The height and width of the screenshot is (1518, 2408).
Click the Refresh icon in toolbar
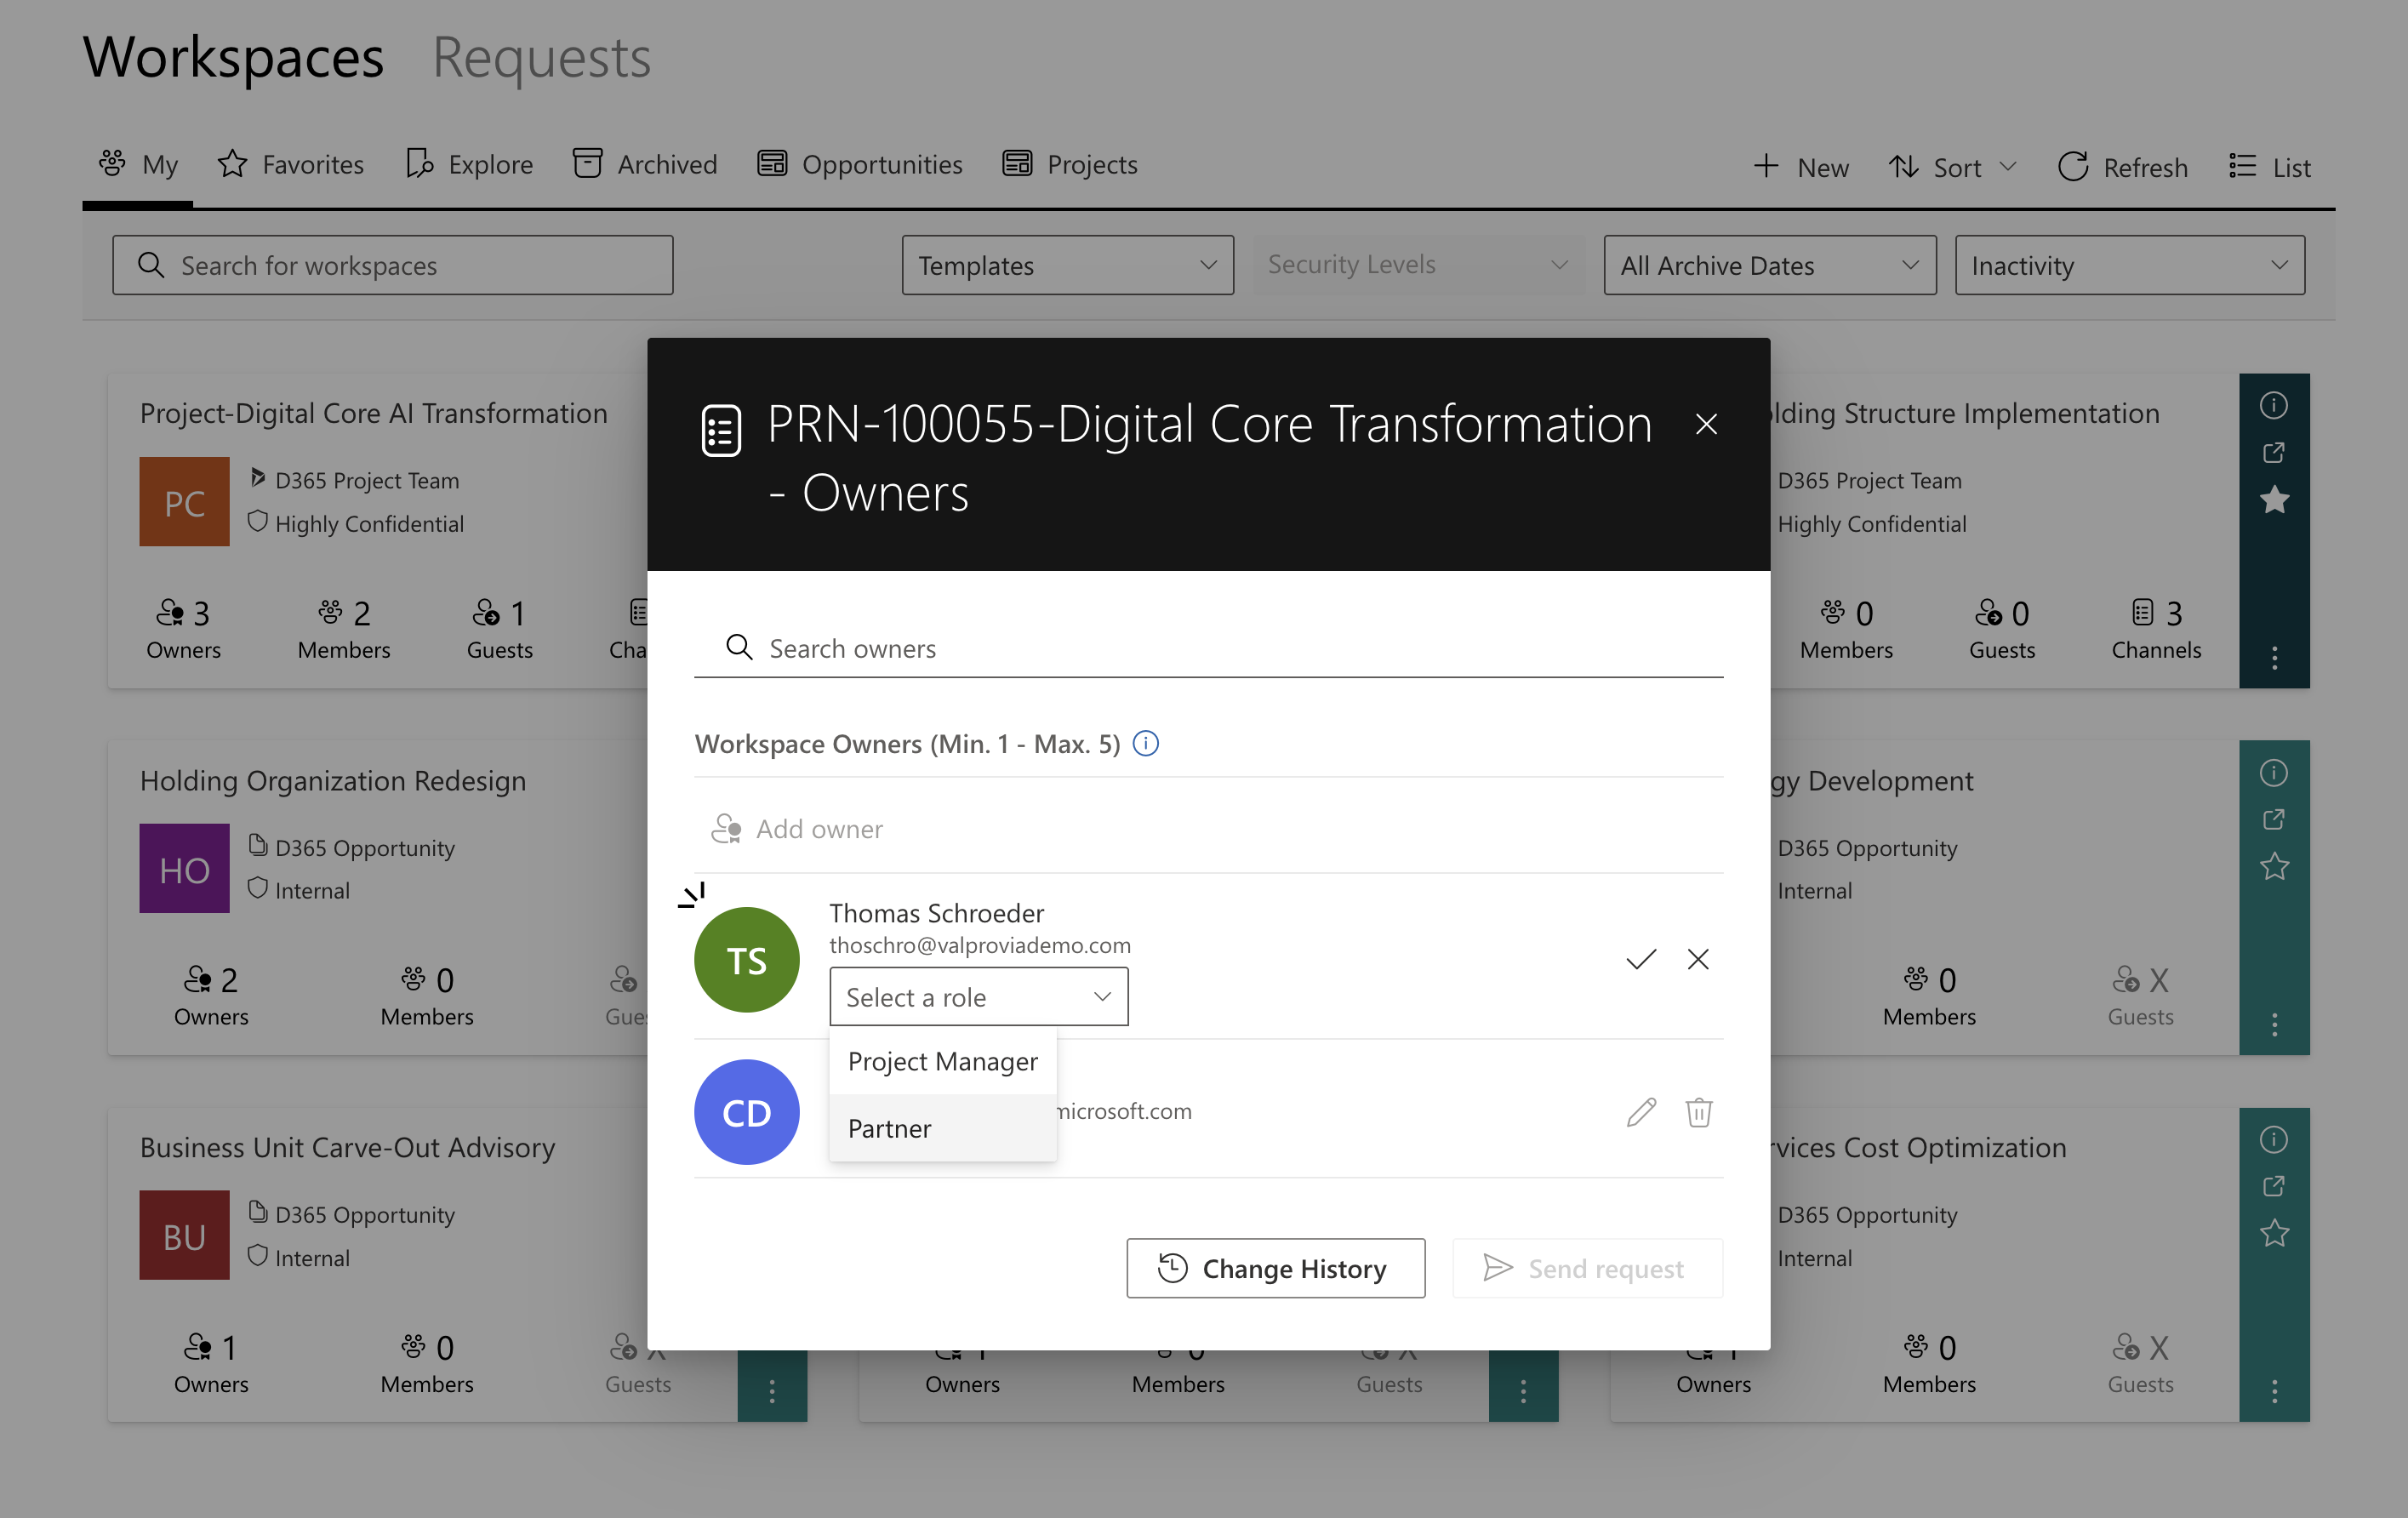coord(2073,166)
